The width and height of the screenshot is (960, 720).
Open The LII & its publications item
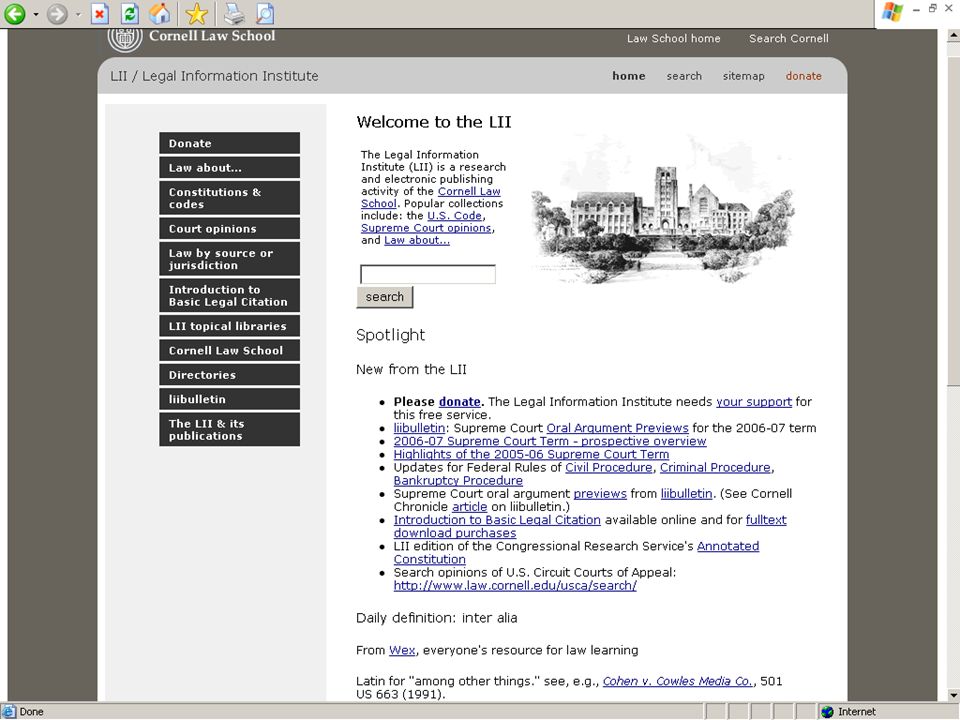pos(230,429)
